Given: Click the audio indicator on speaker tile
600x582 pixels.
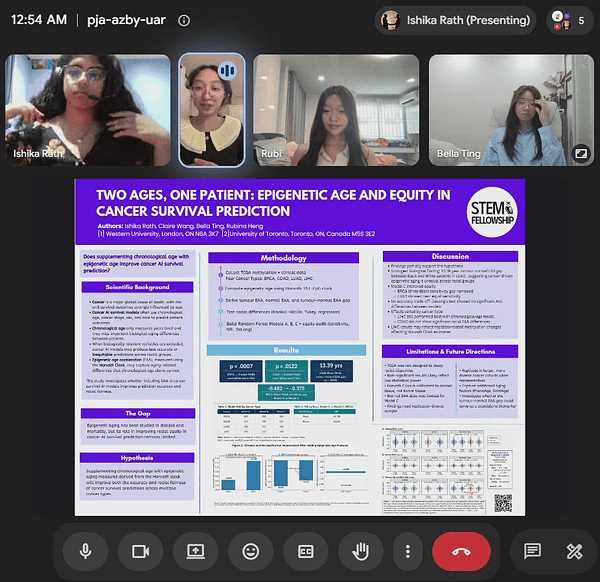Looking at the screenshot, I should pos(227,70).
